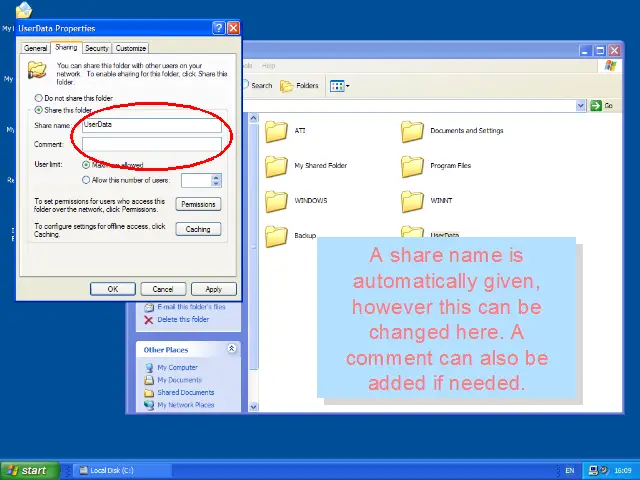The height and width of the screenshot is (480, 640).
Task: Select the WINNT folder icon
Action: click(x=412, y=202)
